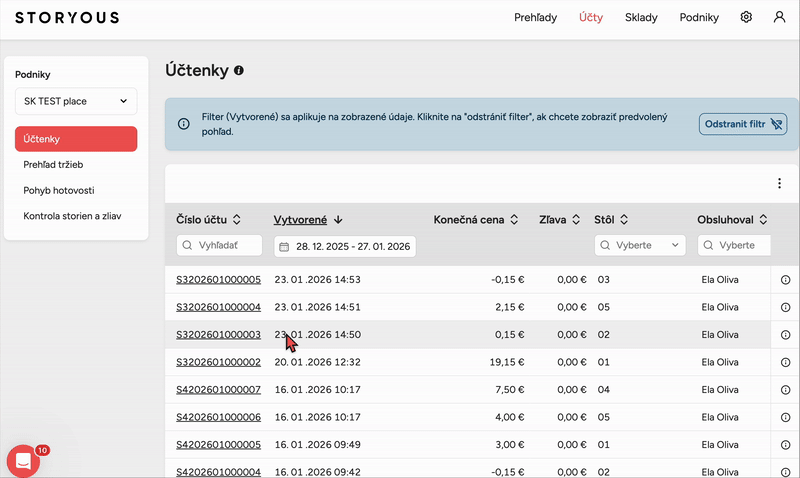Image resolution: width=800 pixels, height=478 pixels.
Task: Open the chat support bubble icon
Action: [x=23, y=460]
